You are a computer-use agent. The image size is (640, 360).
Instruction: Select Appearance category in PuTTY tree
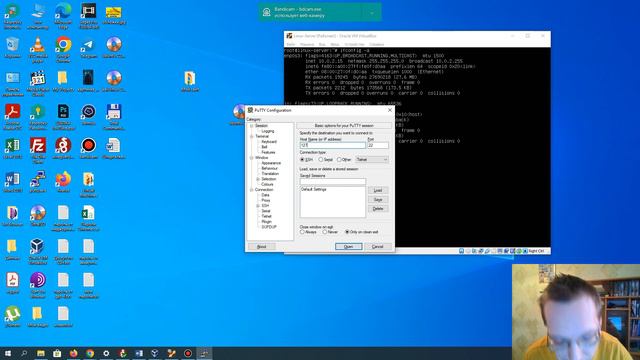click(271, 163)
